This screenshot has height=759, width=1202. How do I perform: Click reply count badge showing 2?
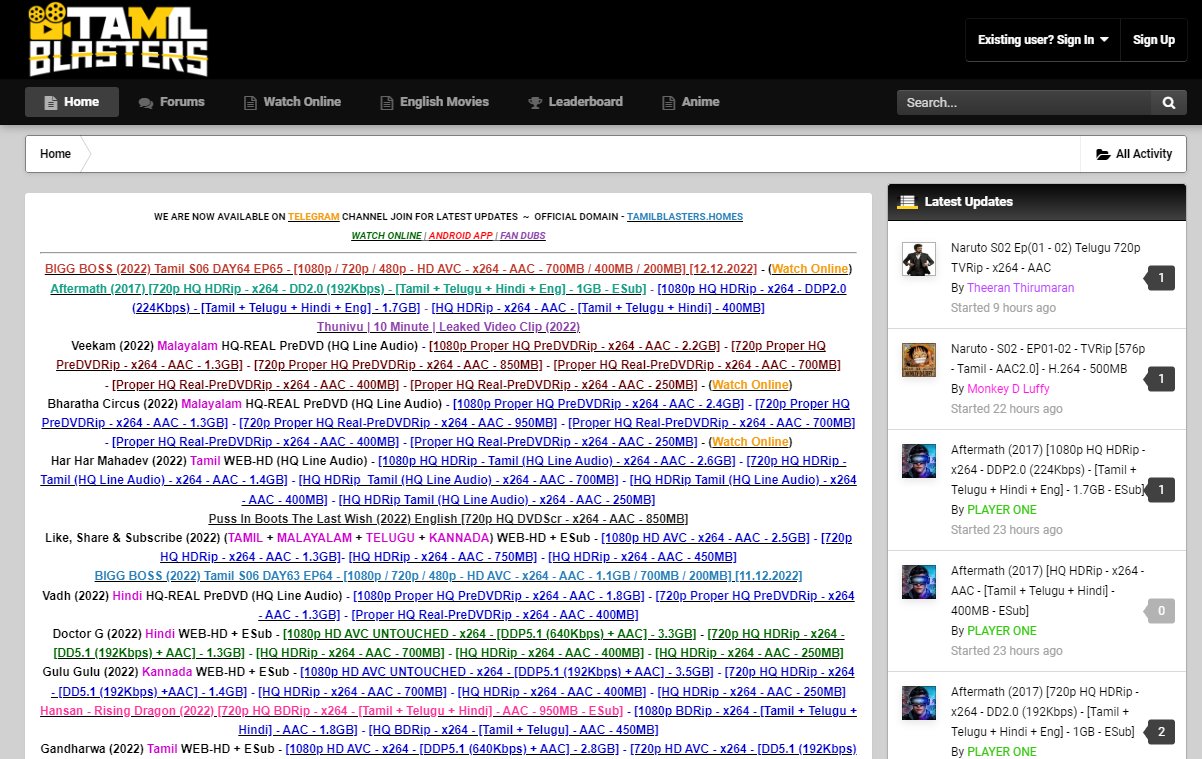tap(1160, 732)
